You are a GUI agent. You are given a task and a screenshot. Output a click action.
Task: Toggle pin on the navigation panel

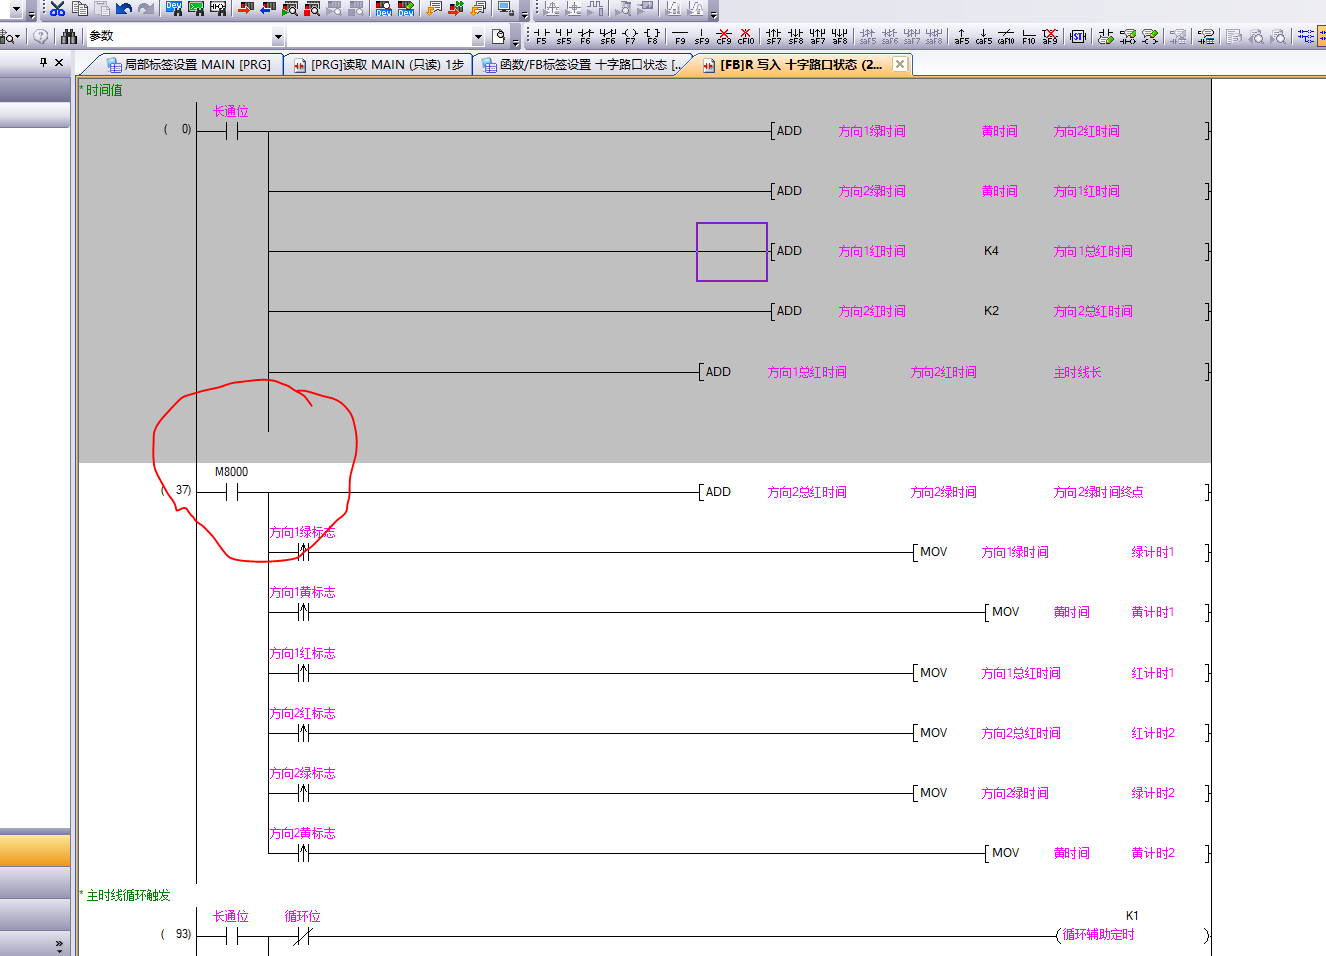click(43, 62)
